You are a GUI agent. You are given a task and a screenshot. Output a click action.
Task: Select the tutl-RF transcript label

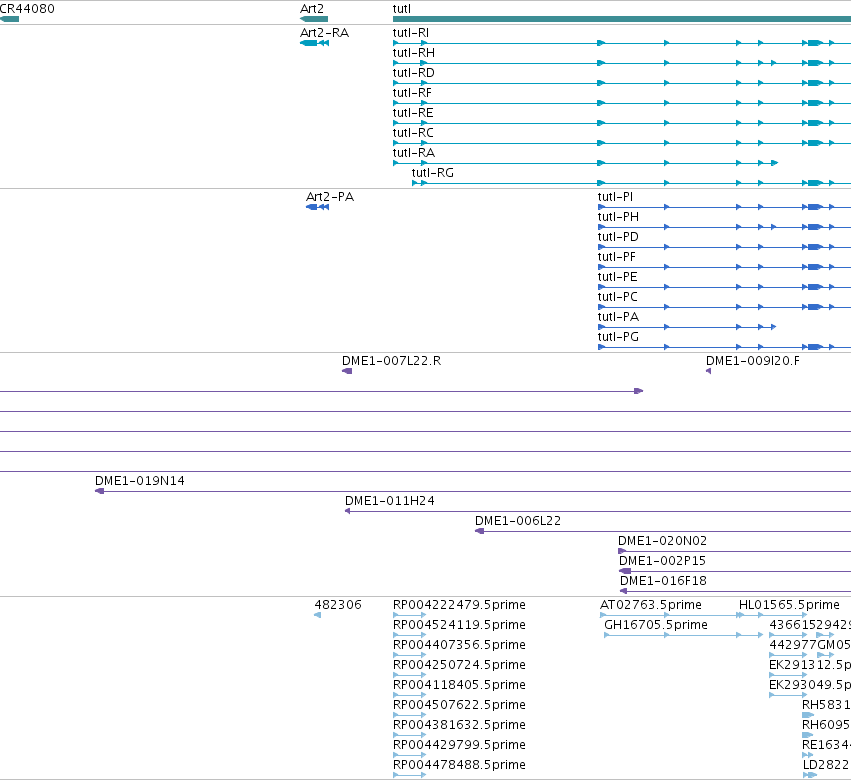[x=412, y=93]
